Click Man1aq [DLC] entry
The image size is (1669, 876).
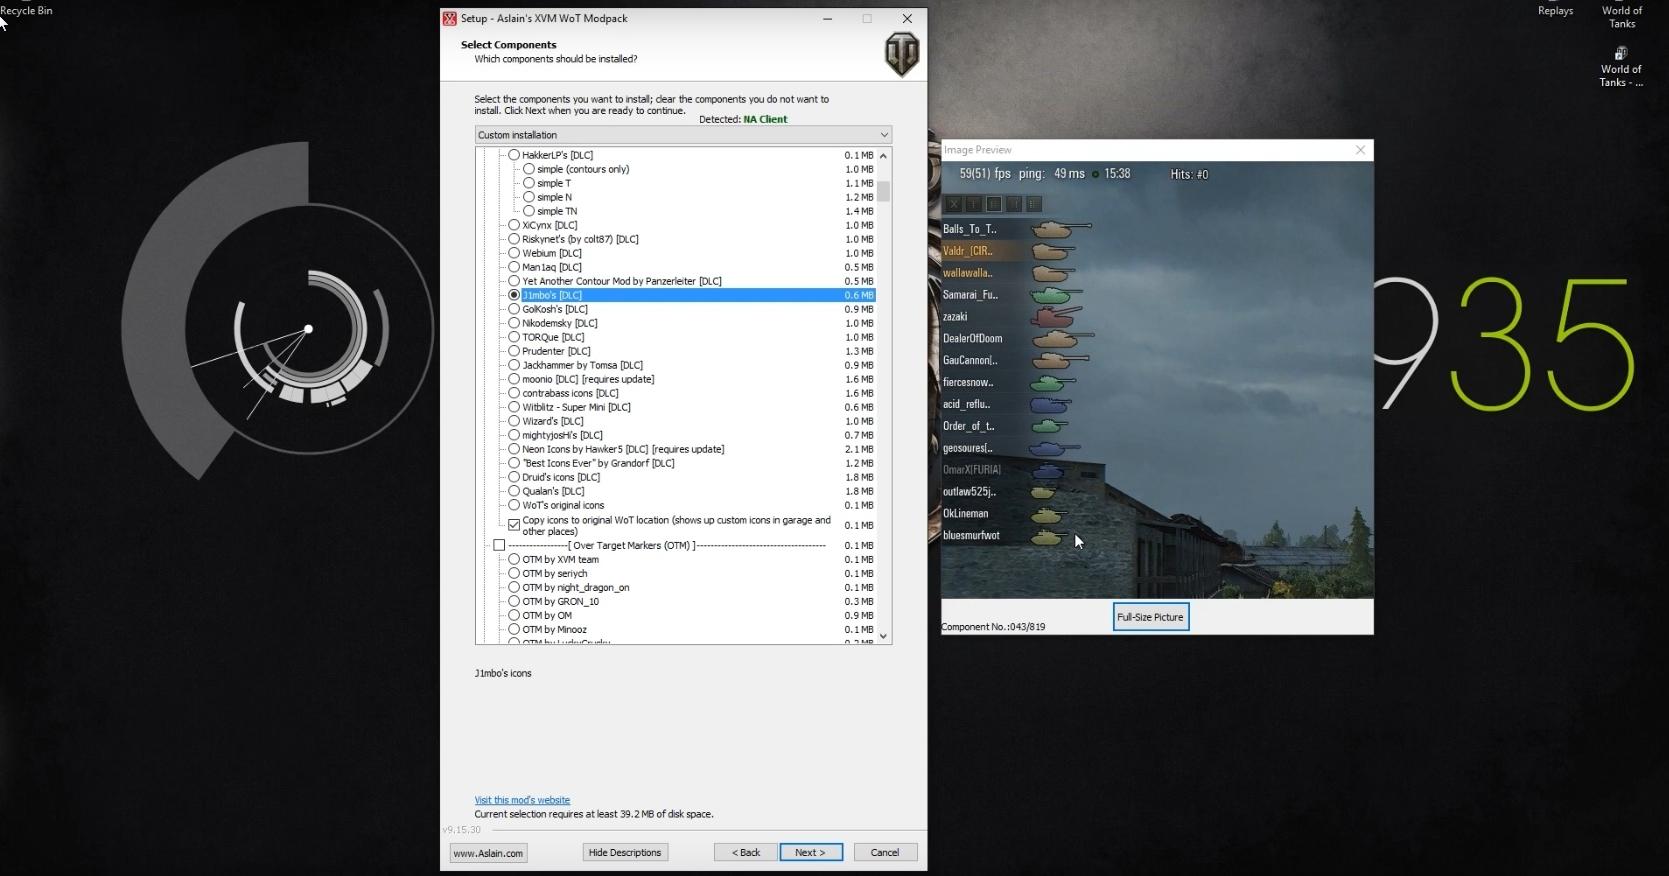coord(551,267)
